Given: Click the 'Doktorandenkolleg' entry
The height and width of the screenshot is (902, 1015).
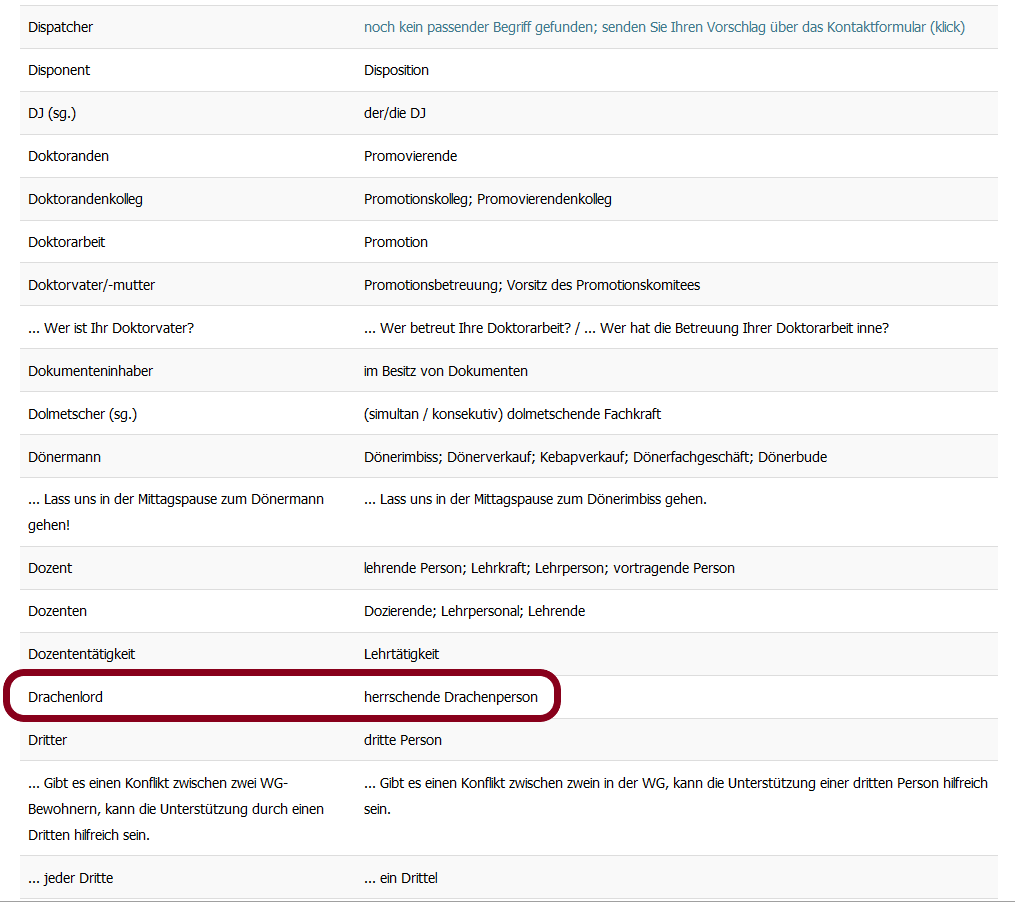Looking at the screenshot, I should click(85, 199).
